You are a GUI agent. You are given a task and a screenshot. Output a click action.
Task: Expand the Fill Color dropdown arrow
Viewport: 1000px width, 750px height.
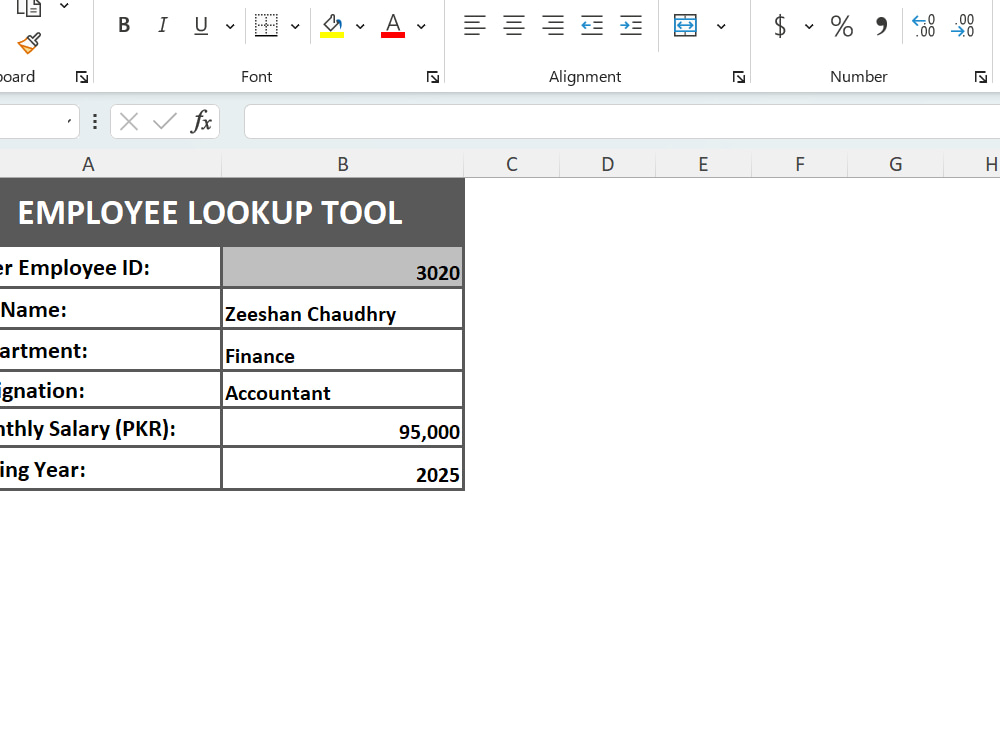point(360,26)
